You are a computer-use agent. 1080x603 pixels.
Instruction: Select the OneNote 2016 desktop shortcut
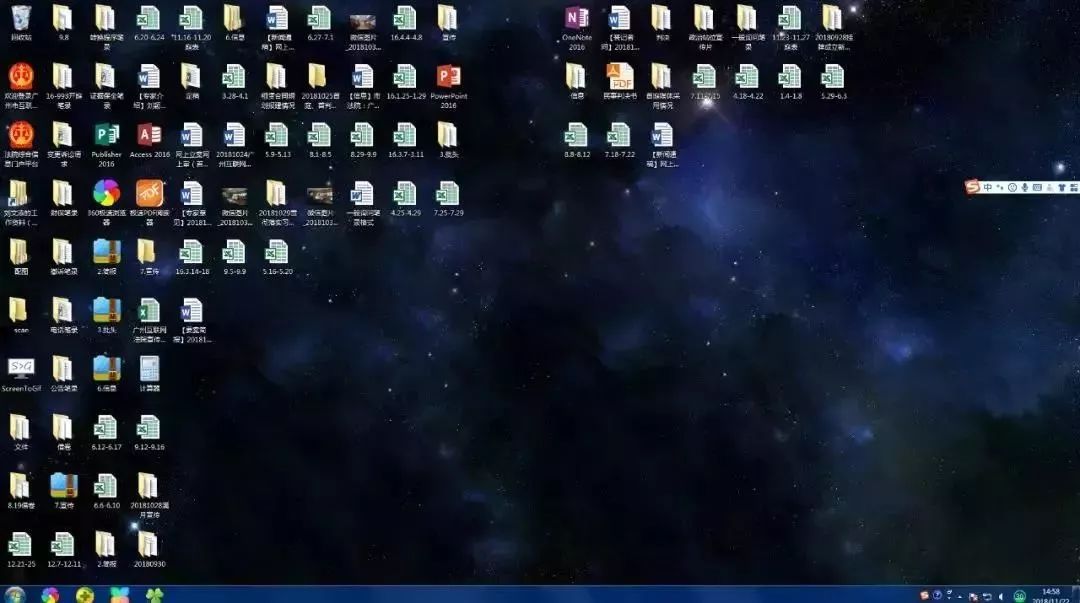577,18
